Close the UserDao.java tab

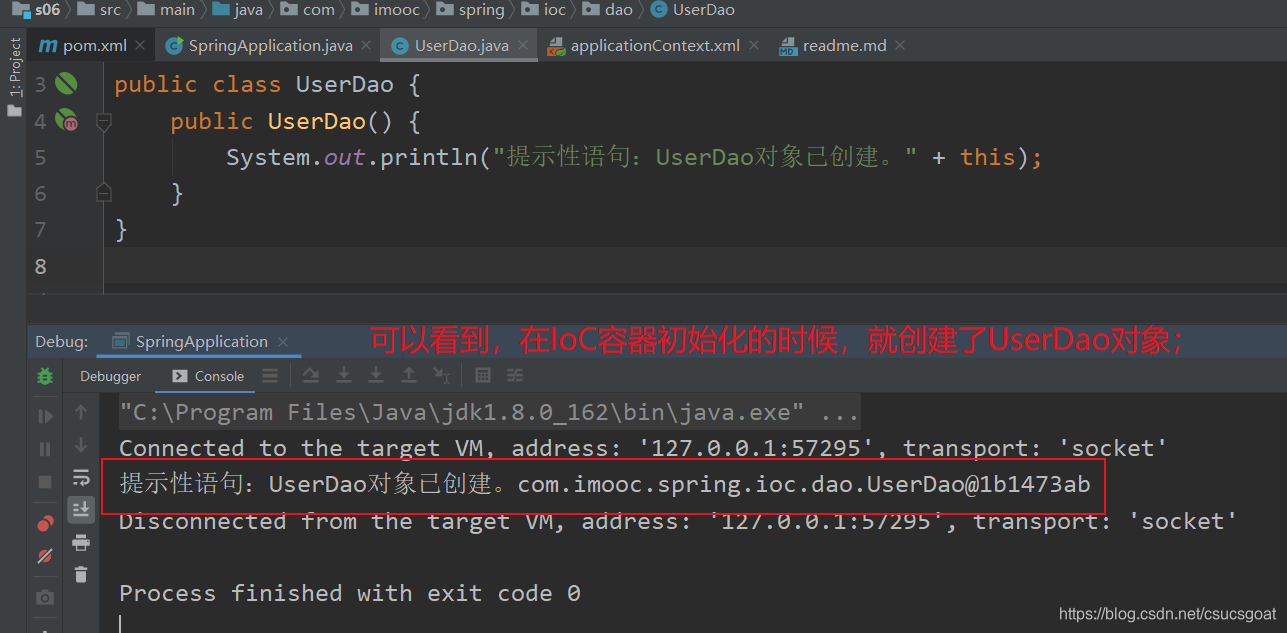[522, 45]
